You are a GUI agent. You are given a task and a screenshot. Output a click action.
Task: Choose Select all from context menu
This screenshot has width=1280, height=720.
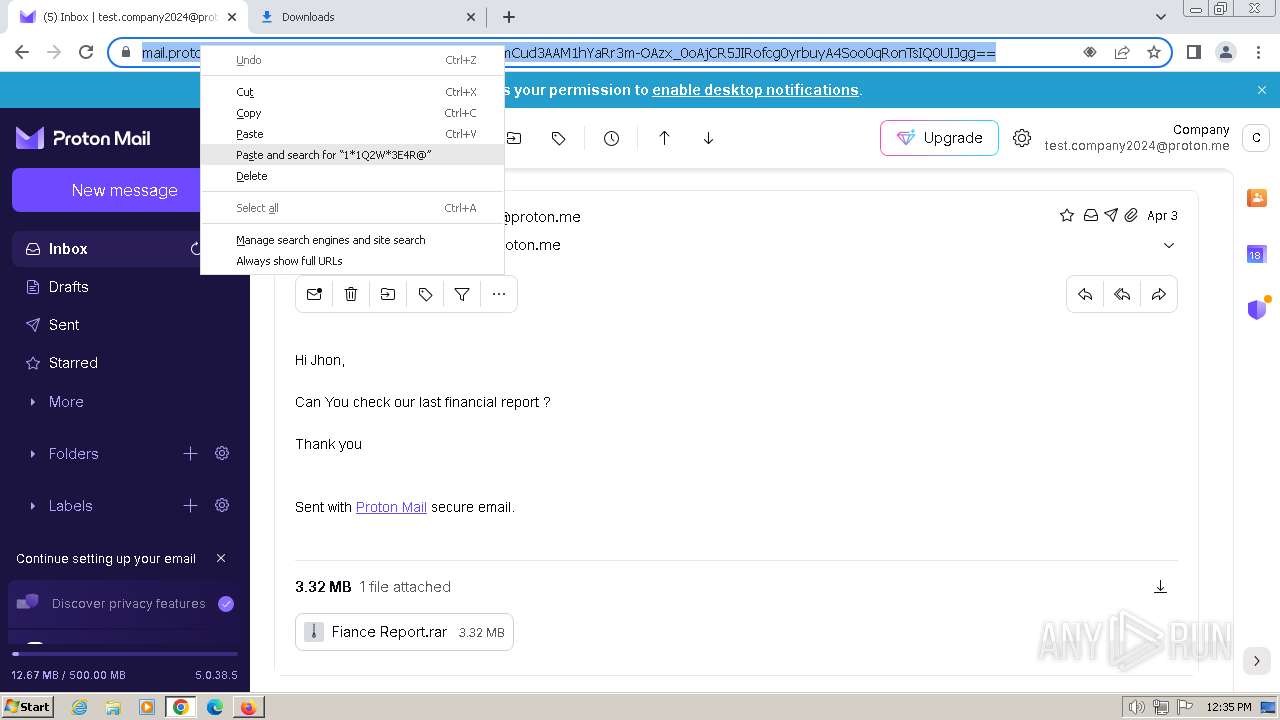pos(352,208)
